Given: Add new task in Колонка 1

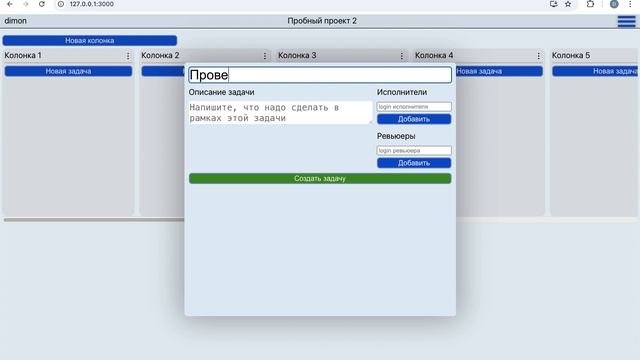Looking at the screenshot, I should pos(68,71).
